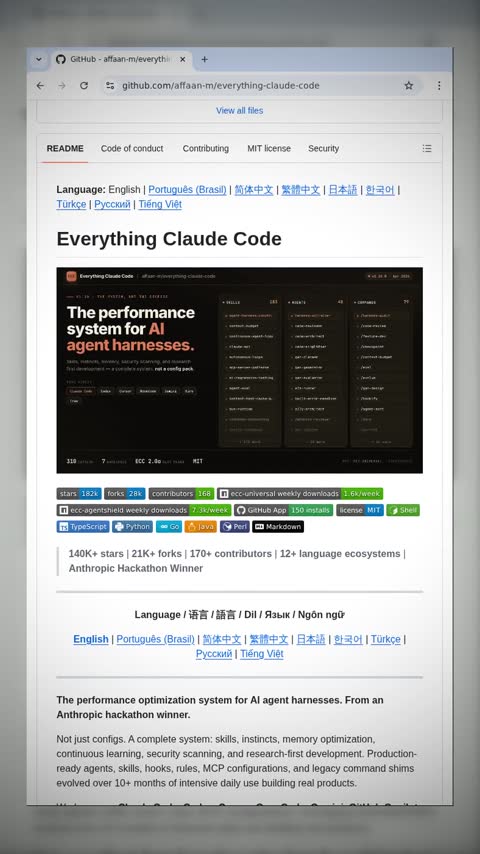This screenshot has width=480, height=854.
Task: Click the browser back arrow
Action: pyautogui.click(x=40, y=86)
